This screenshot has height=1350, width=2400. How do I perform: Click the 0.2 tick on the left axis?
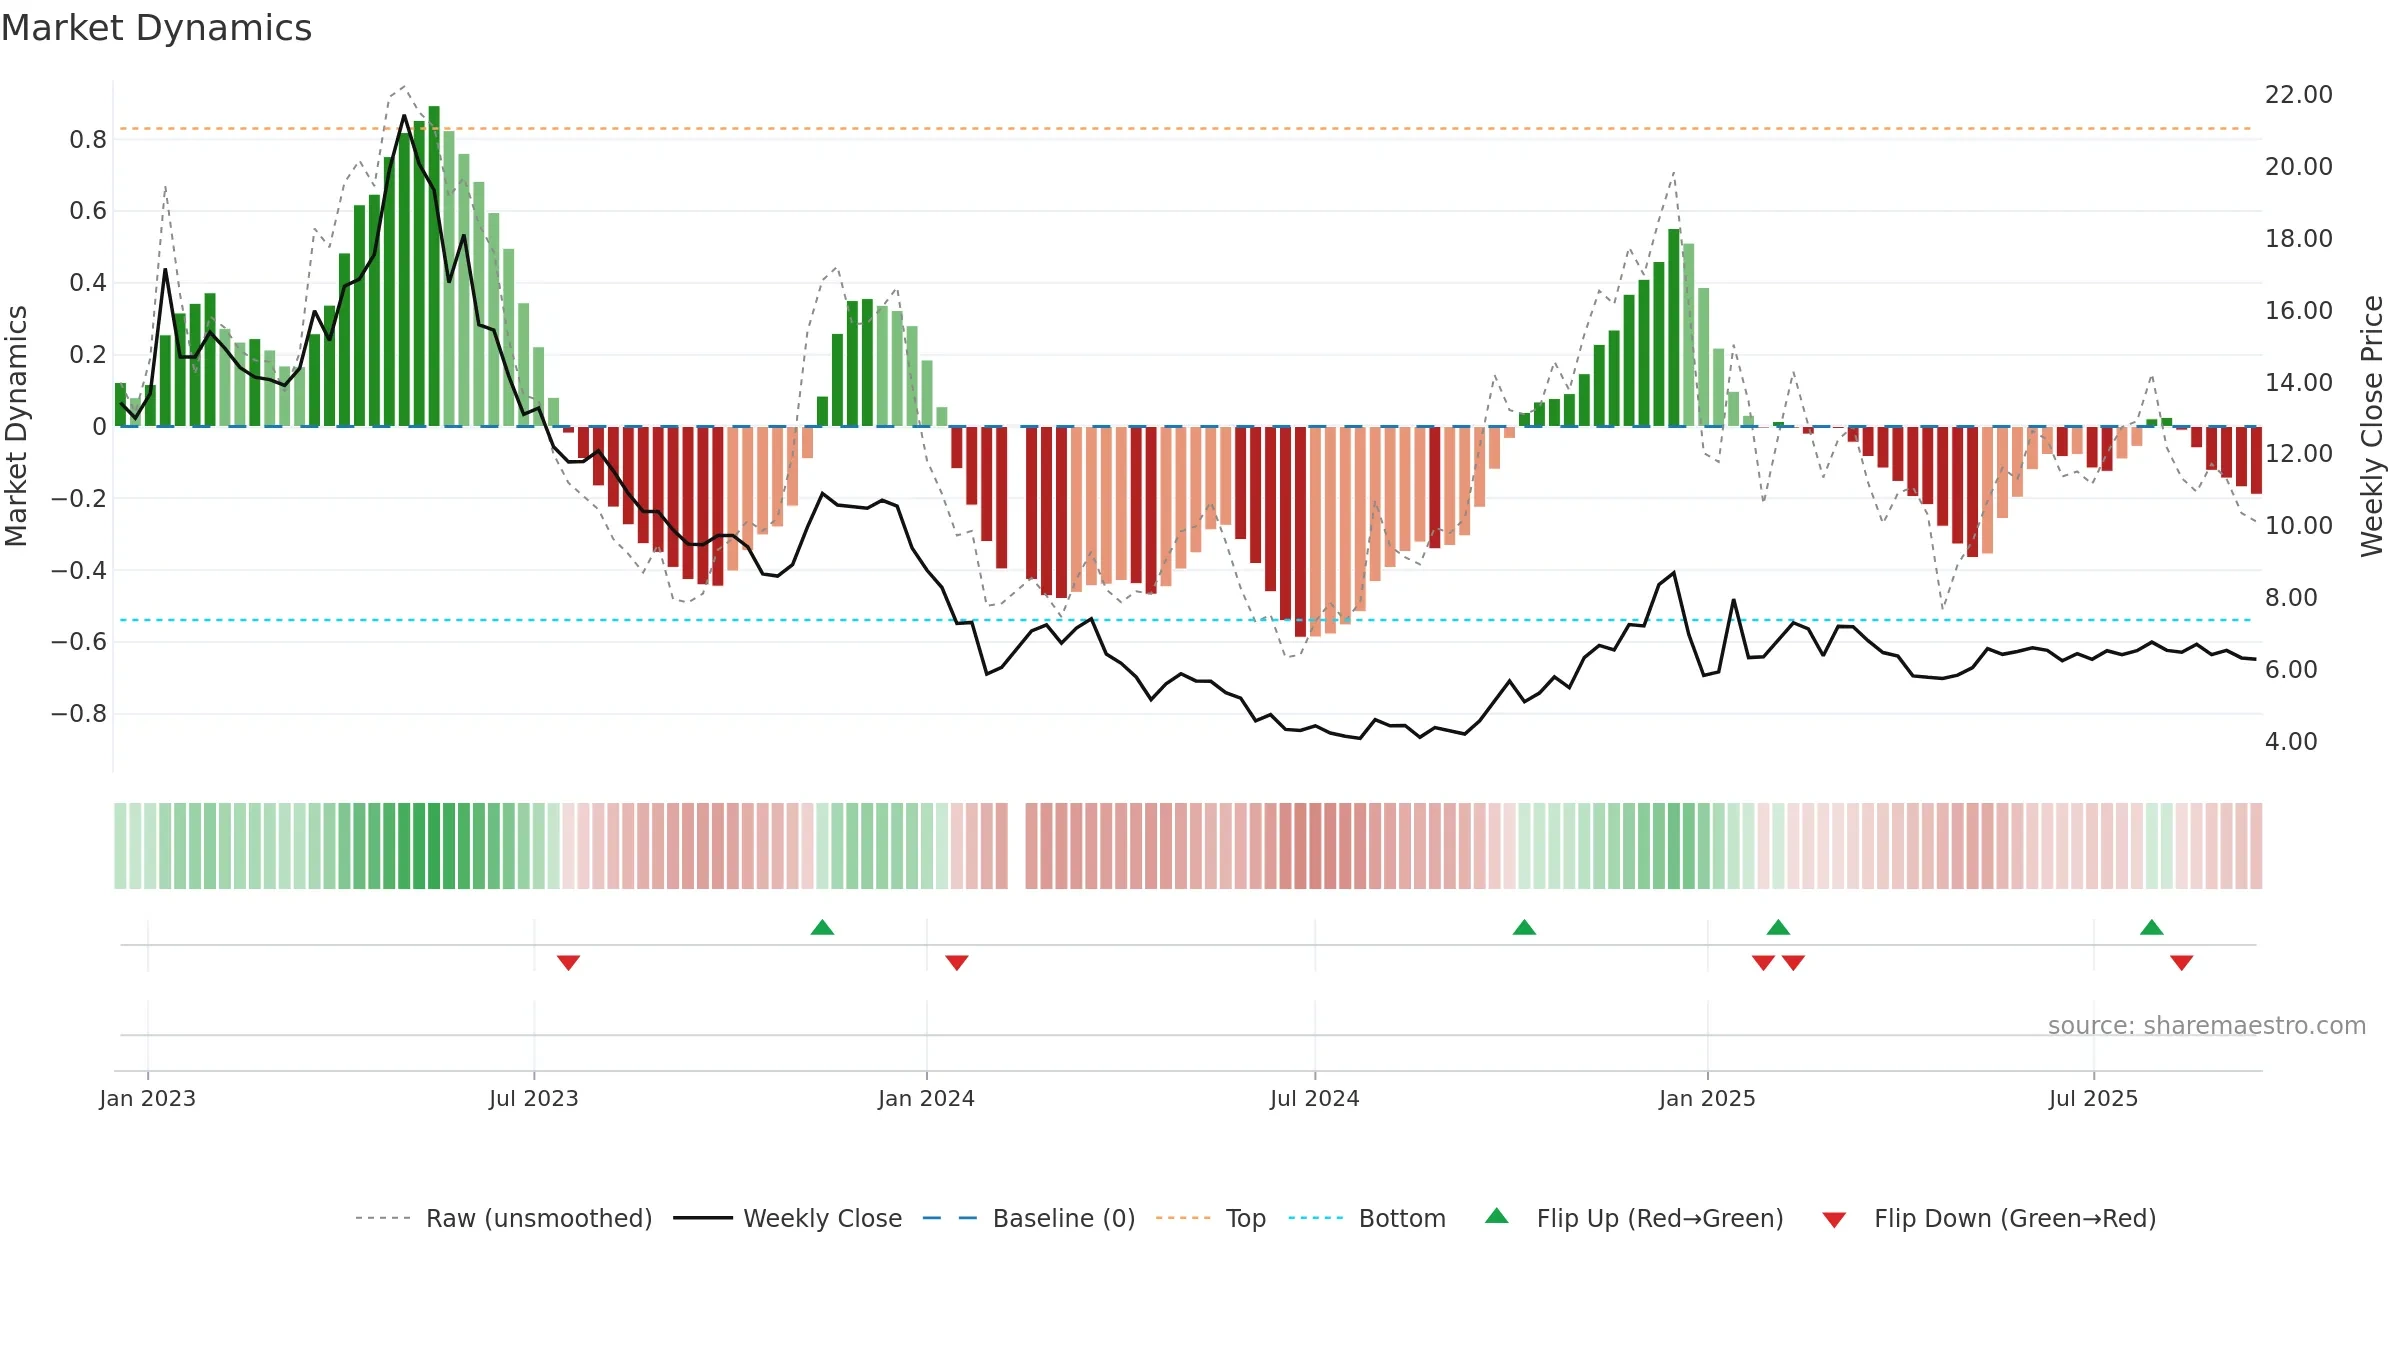(88, 355)
